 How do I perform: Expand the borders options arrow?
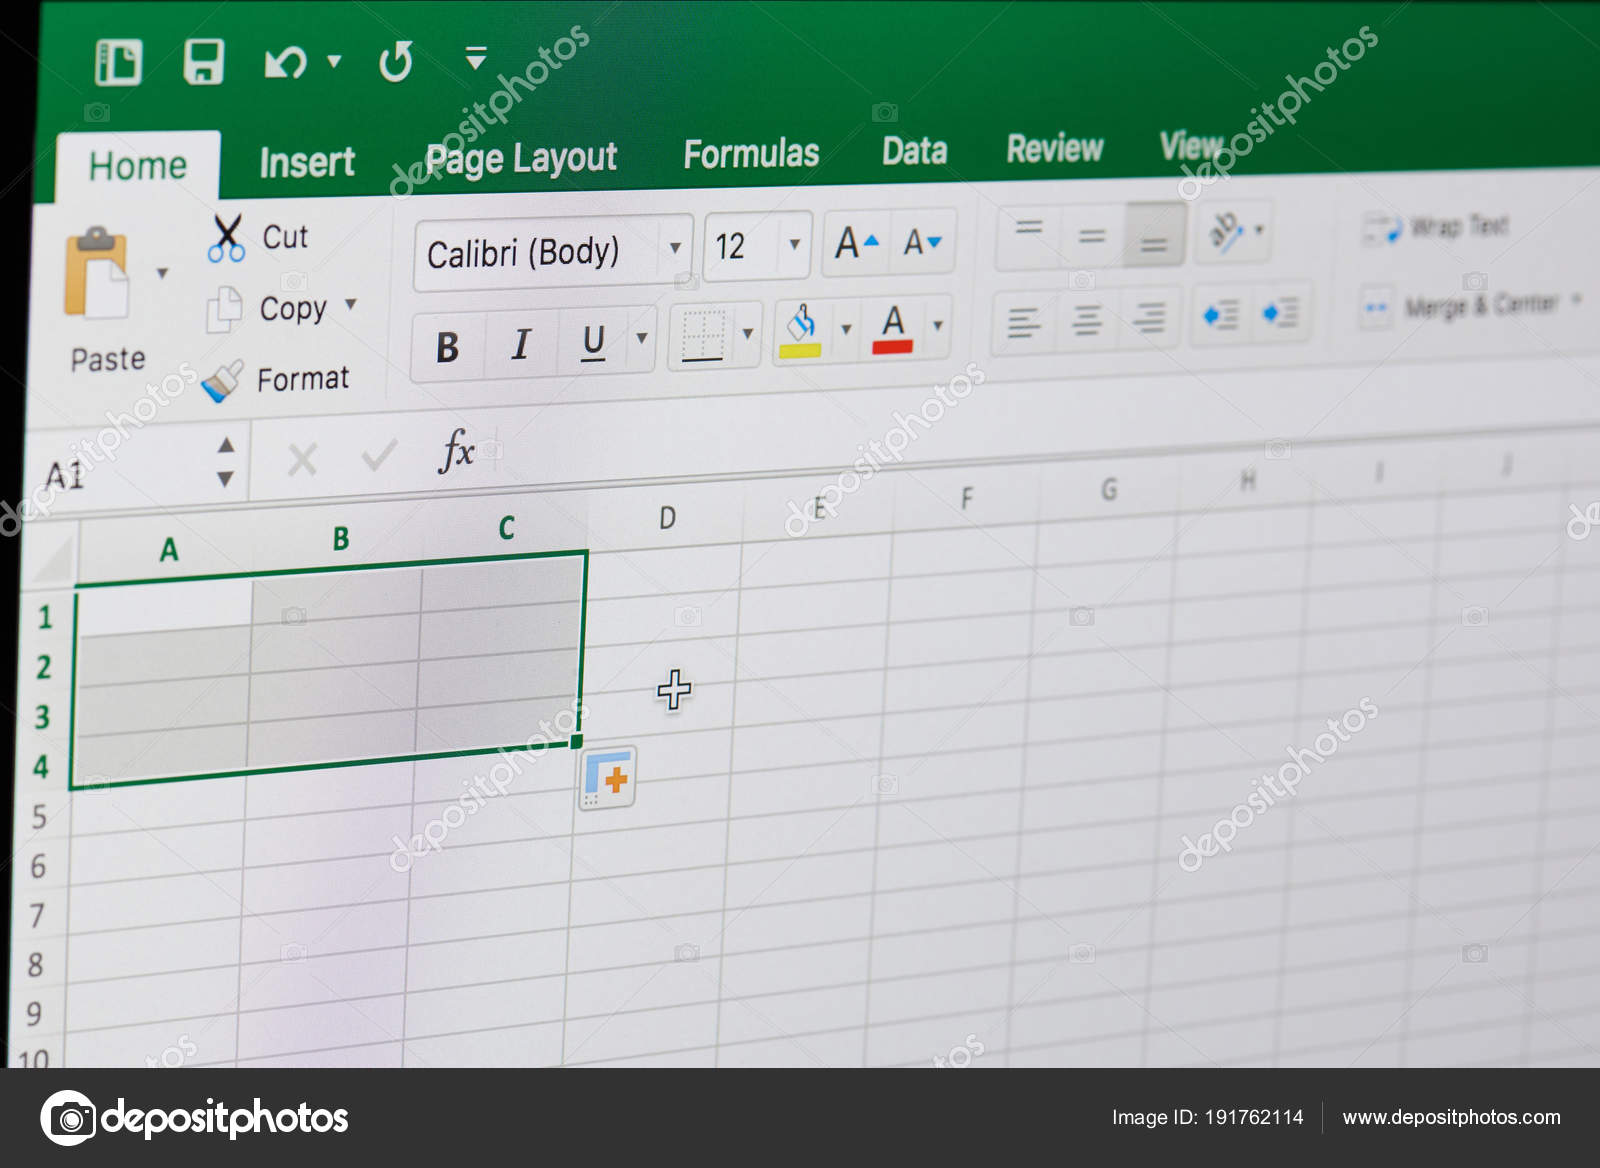pyautogui.click(x=747, y=333)
